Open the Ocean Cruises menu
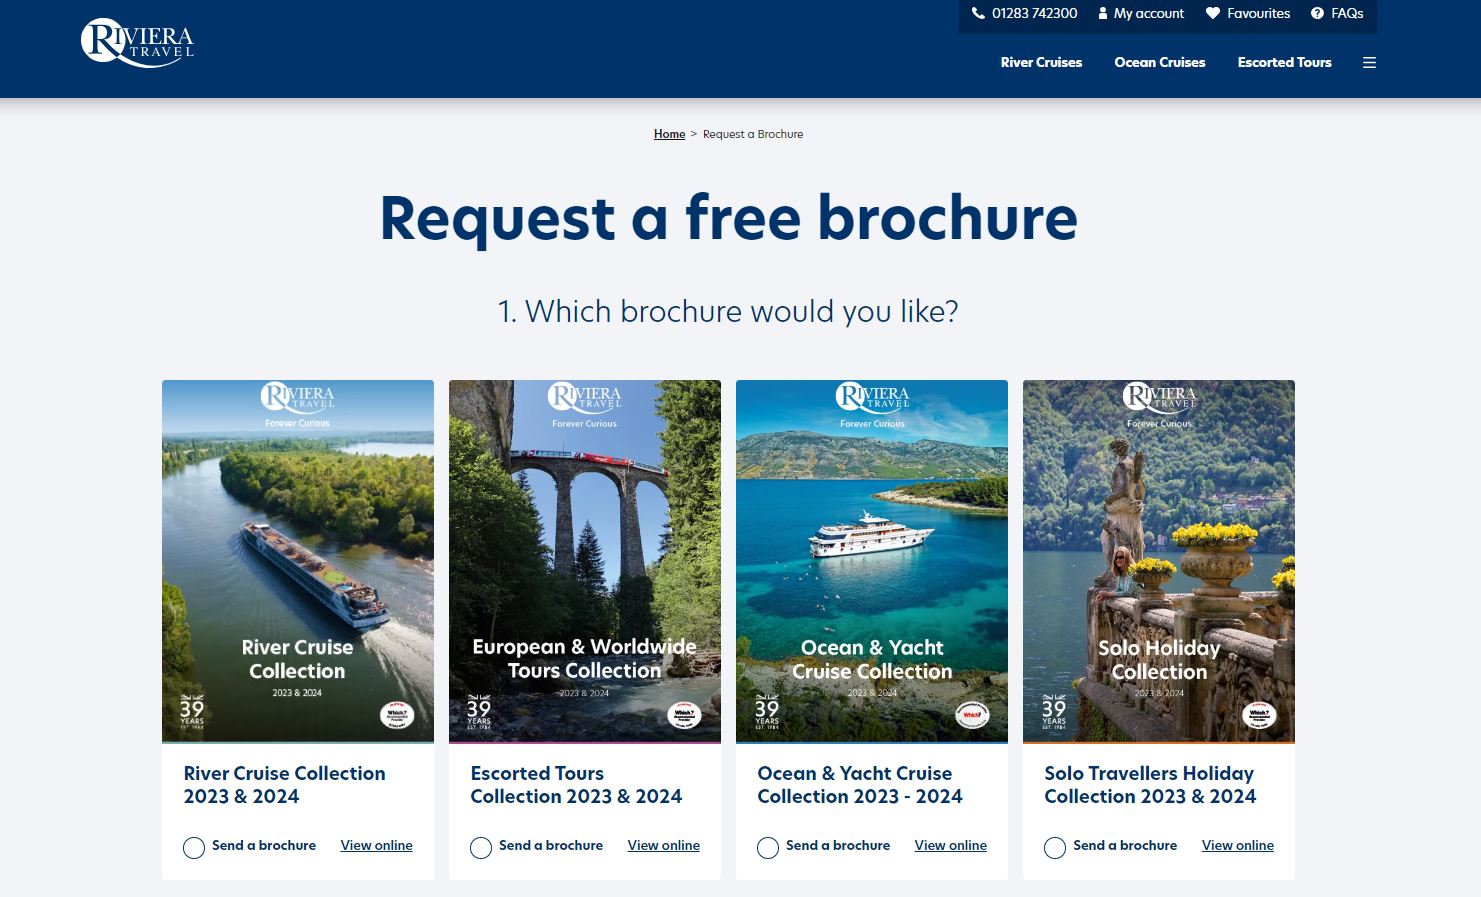Viewport: 1481px width, 897px height. click(1159, 62)
